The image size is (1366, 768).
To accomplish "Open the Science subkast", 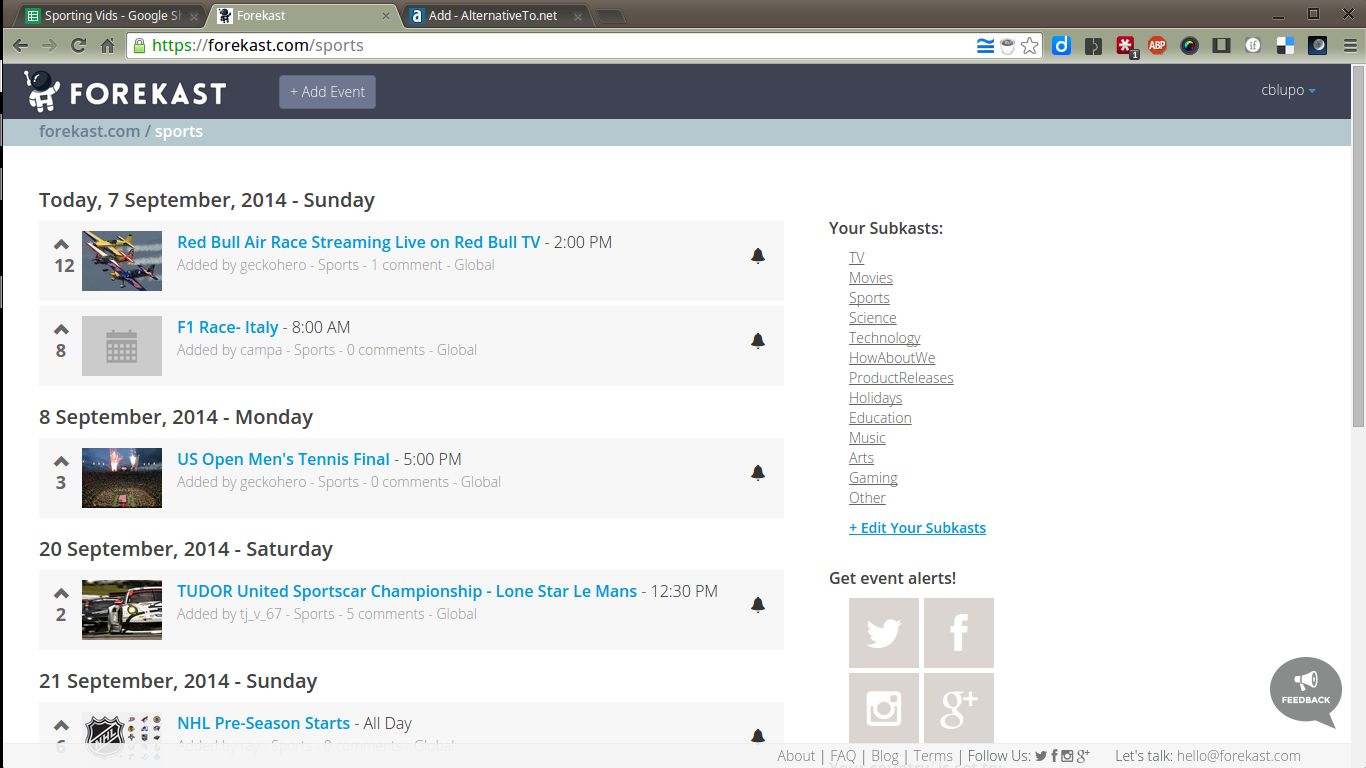I will [x=872, y=318].
